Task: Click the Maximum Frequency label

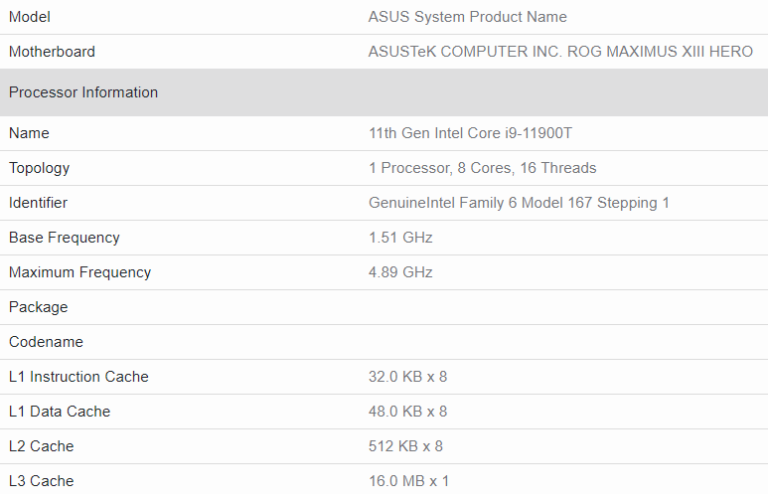Action: [x=80, y=273]
